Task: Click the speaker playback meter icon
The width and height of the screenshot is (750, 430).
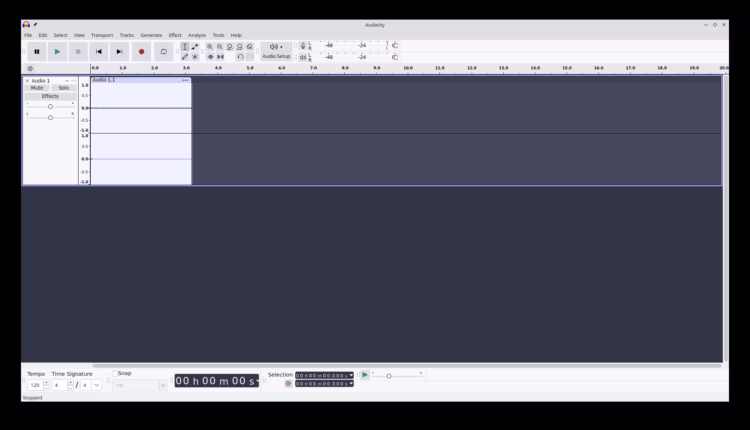Action: (x=303, y=57)
